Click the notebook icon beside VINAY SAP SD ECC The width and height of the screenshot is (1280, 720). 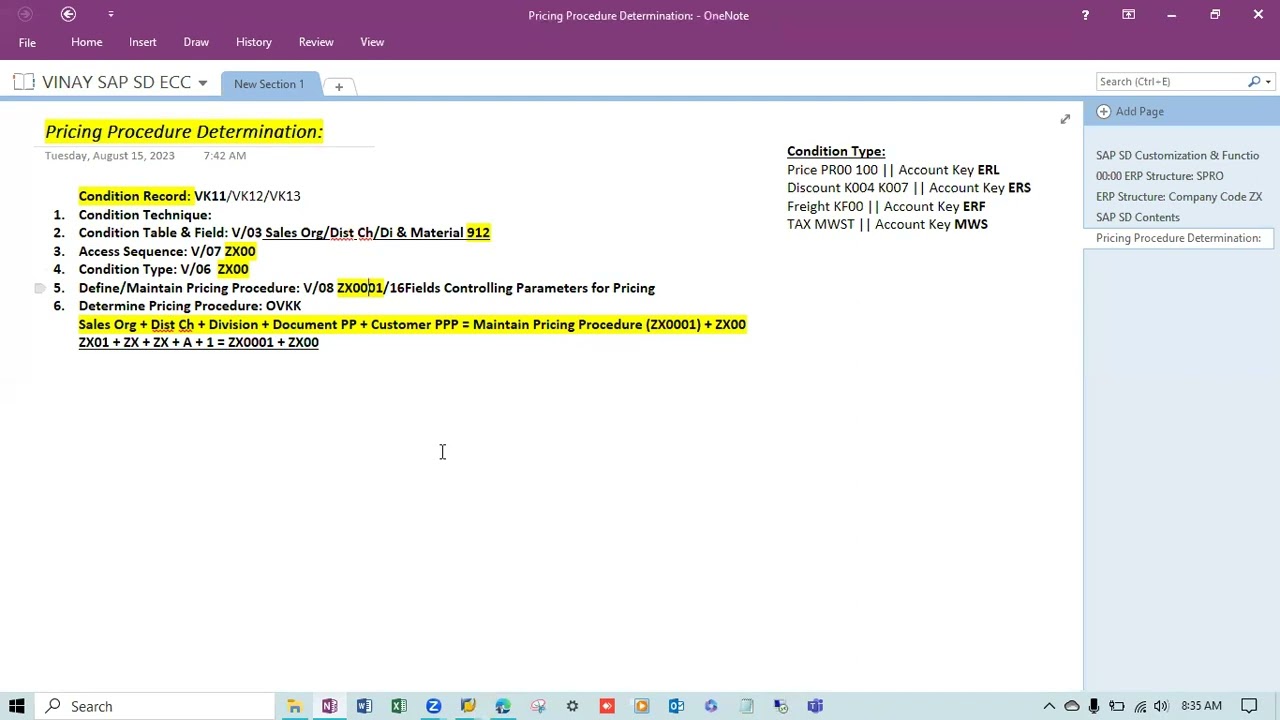coord(24,82)
